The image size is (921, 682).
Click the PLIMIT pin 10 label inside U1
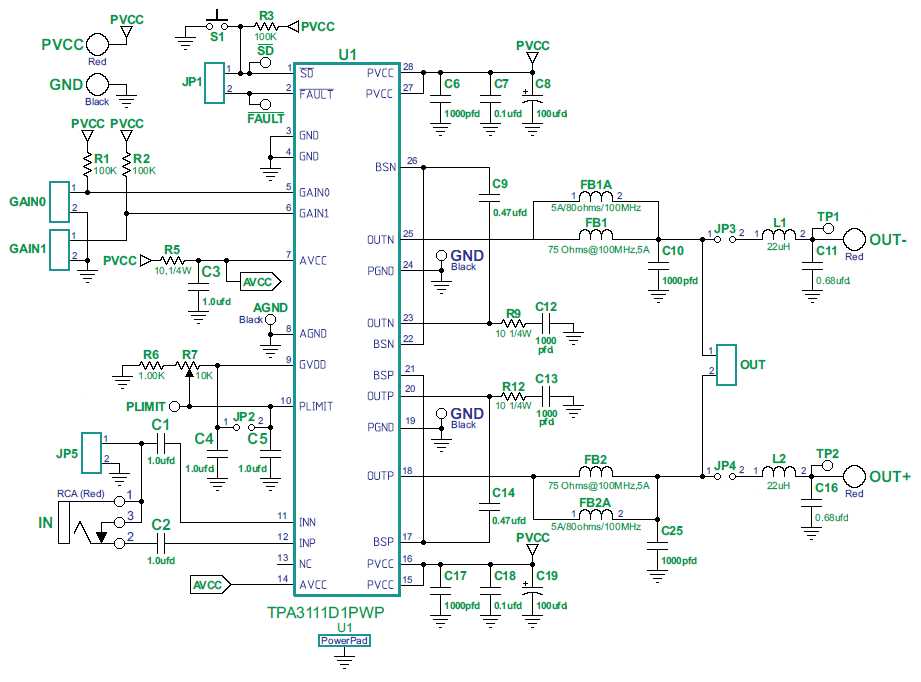(x=316, y=406)
